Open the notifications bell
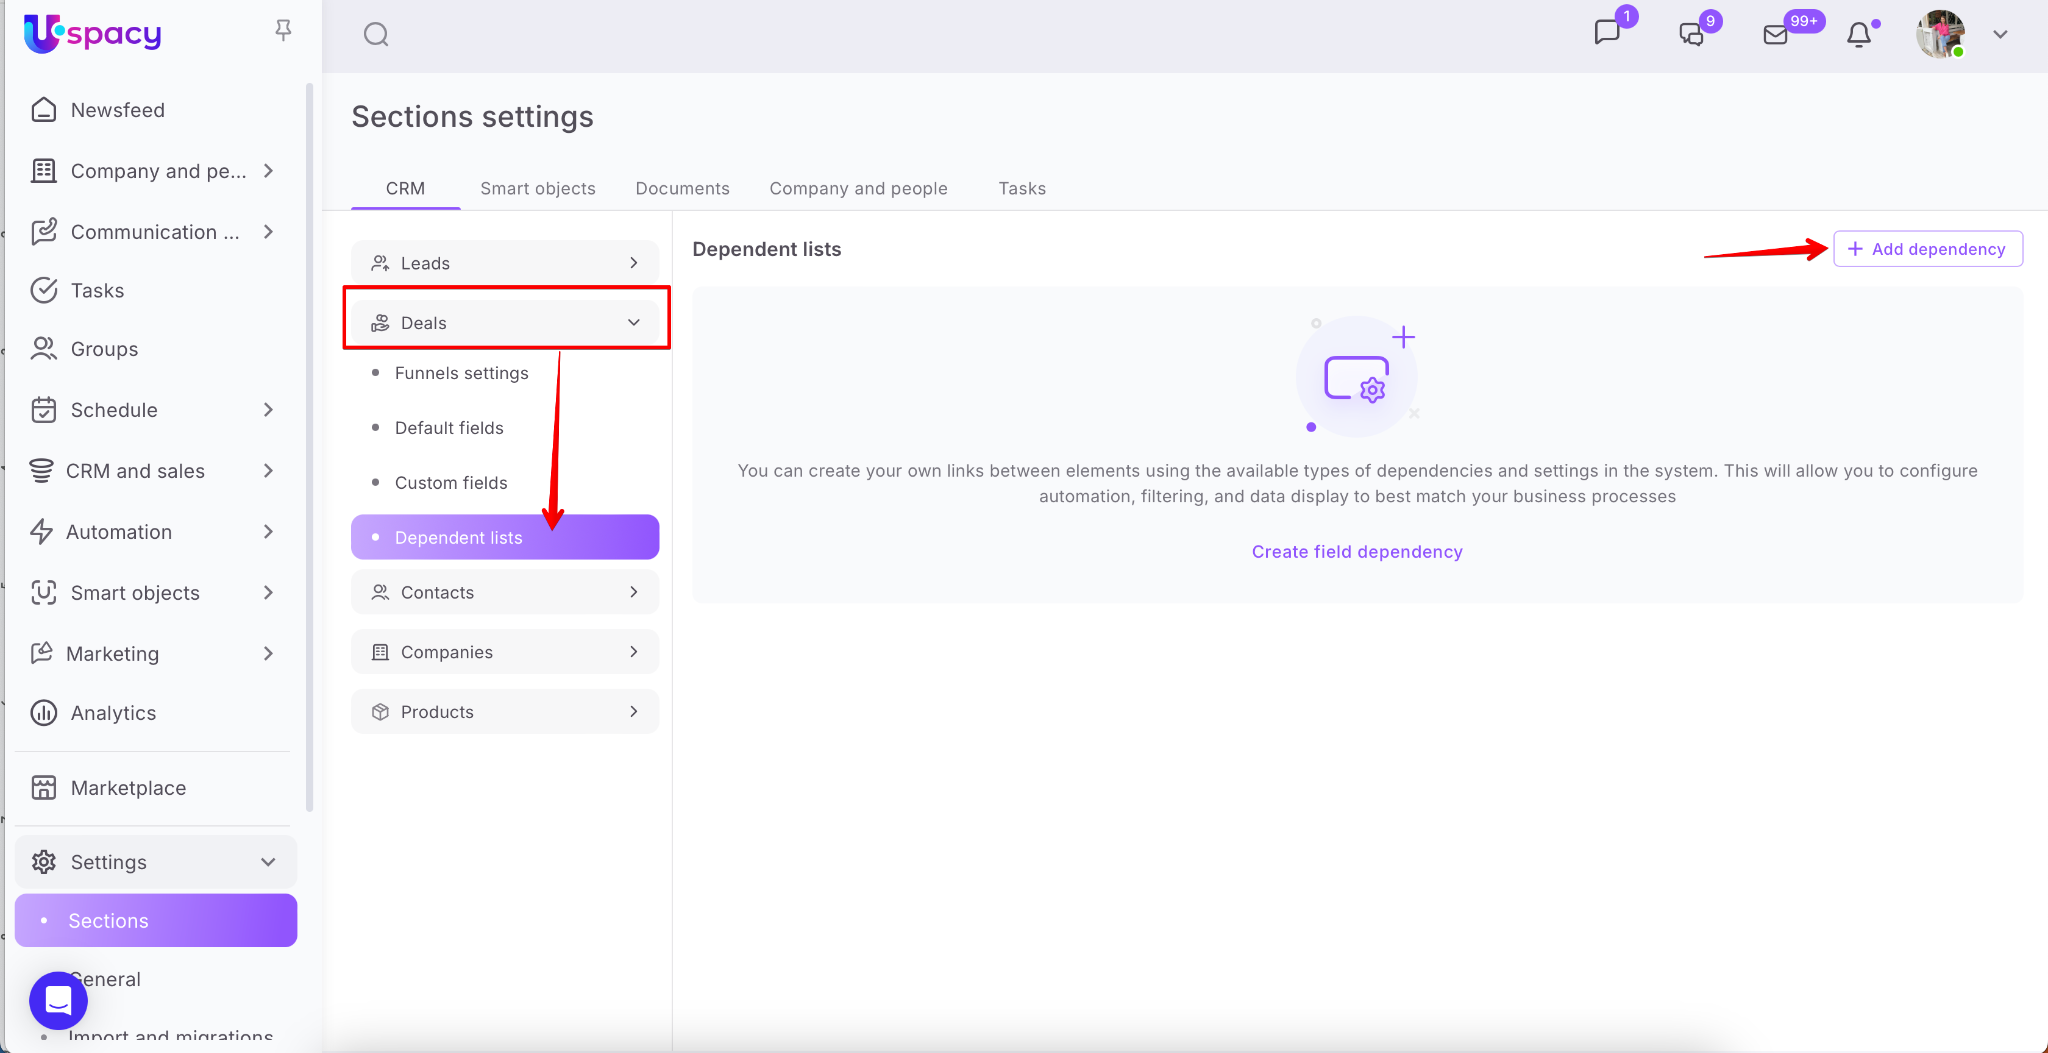Viewport: 2048px width, 1053px height. tap(1859, 35)
